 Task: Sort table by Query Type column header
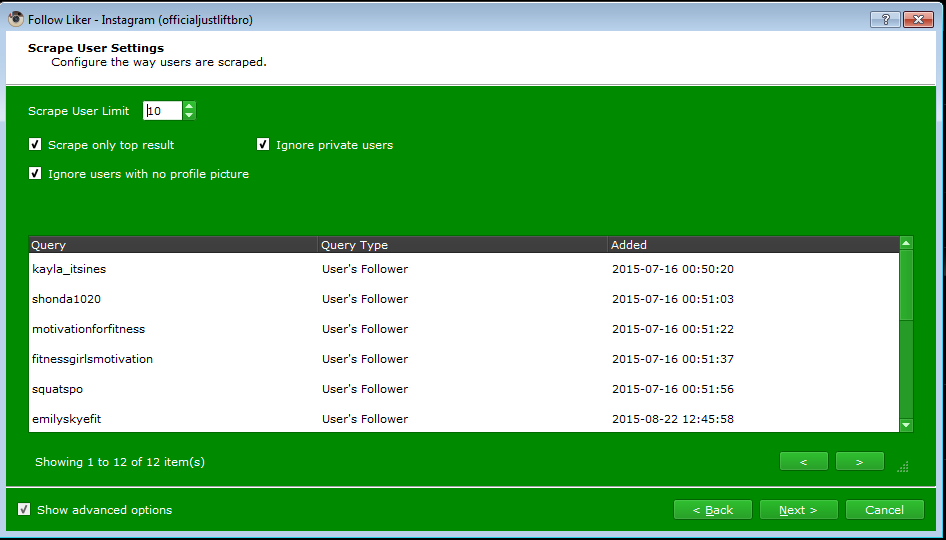462,244
